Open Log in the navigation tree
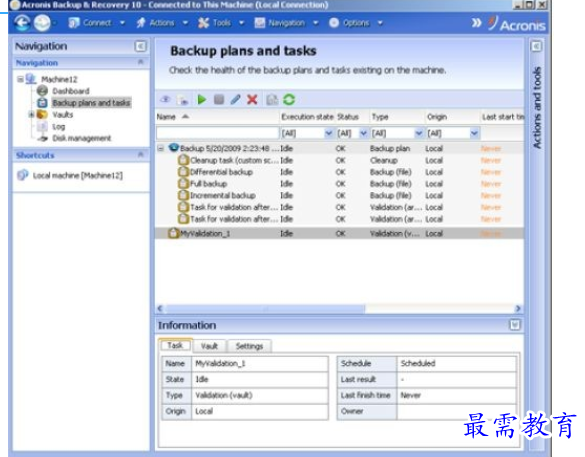The width and height of the screenshot is (585, 457). click(59, 126)
